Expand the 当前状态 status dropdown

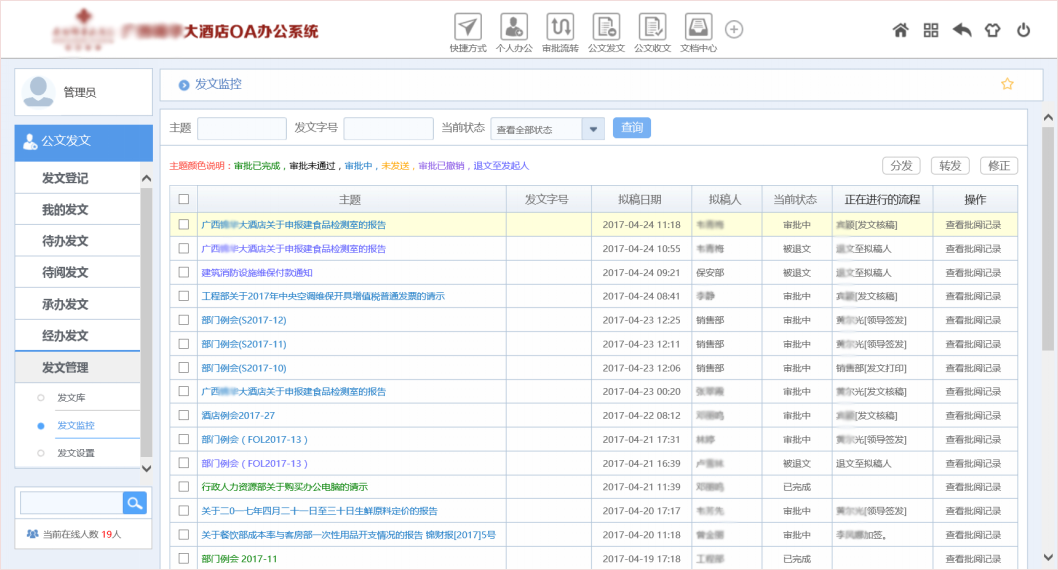click(593, 129)
